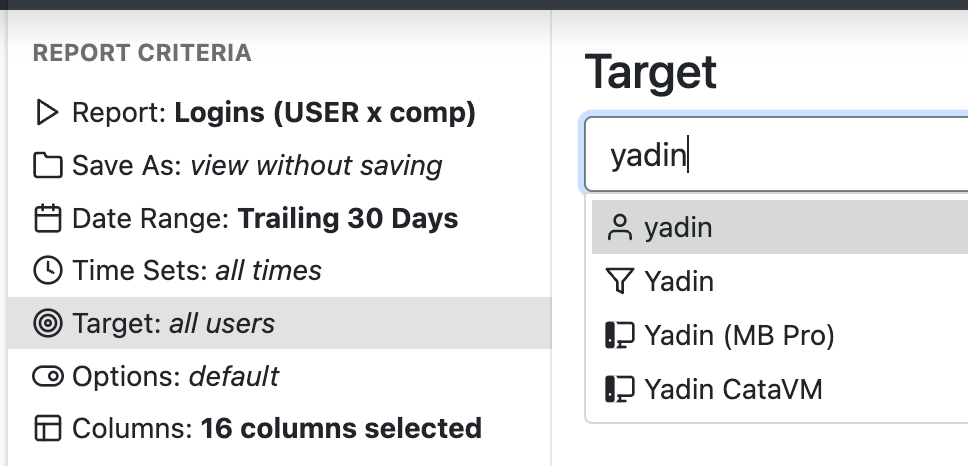Choose the "Yadin CataVM" suggestion label
Viewport: 968px width, 466px height.
(733, 388)
